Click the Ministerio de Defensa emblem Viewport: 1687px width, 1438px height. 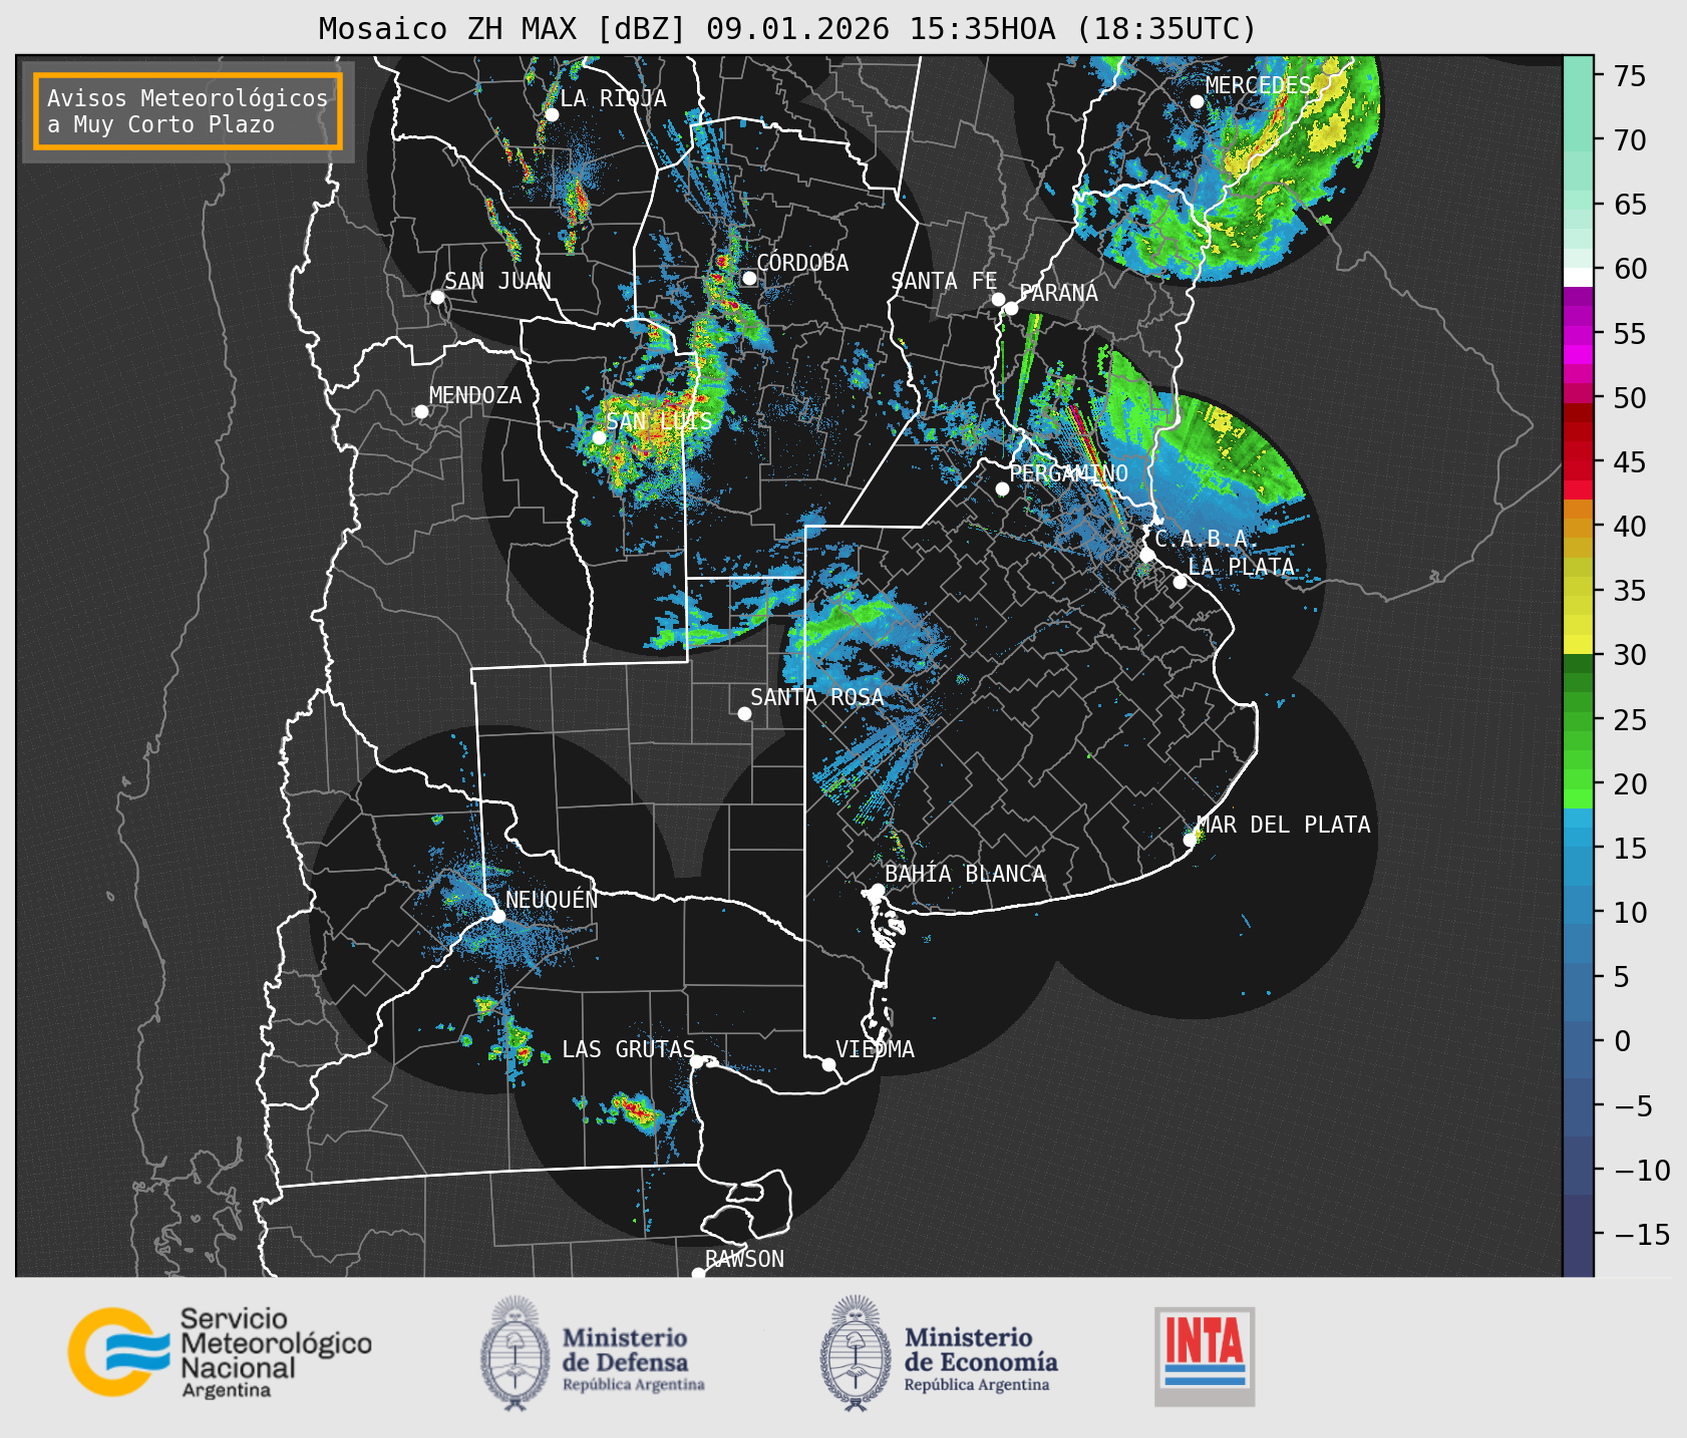coord(515,1354)
